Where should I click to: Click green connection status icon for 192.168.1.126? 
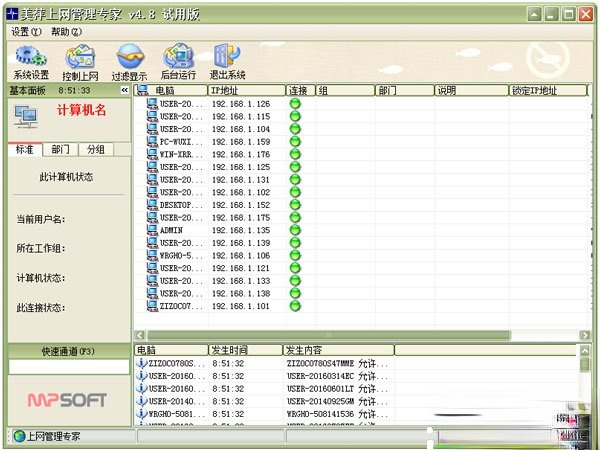point(295,104)
